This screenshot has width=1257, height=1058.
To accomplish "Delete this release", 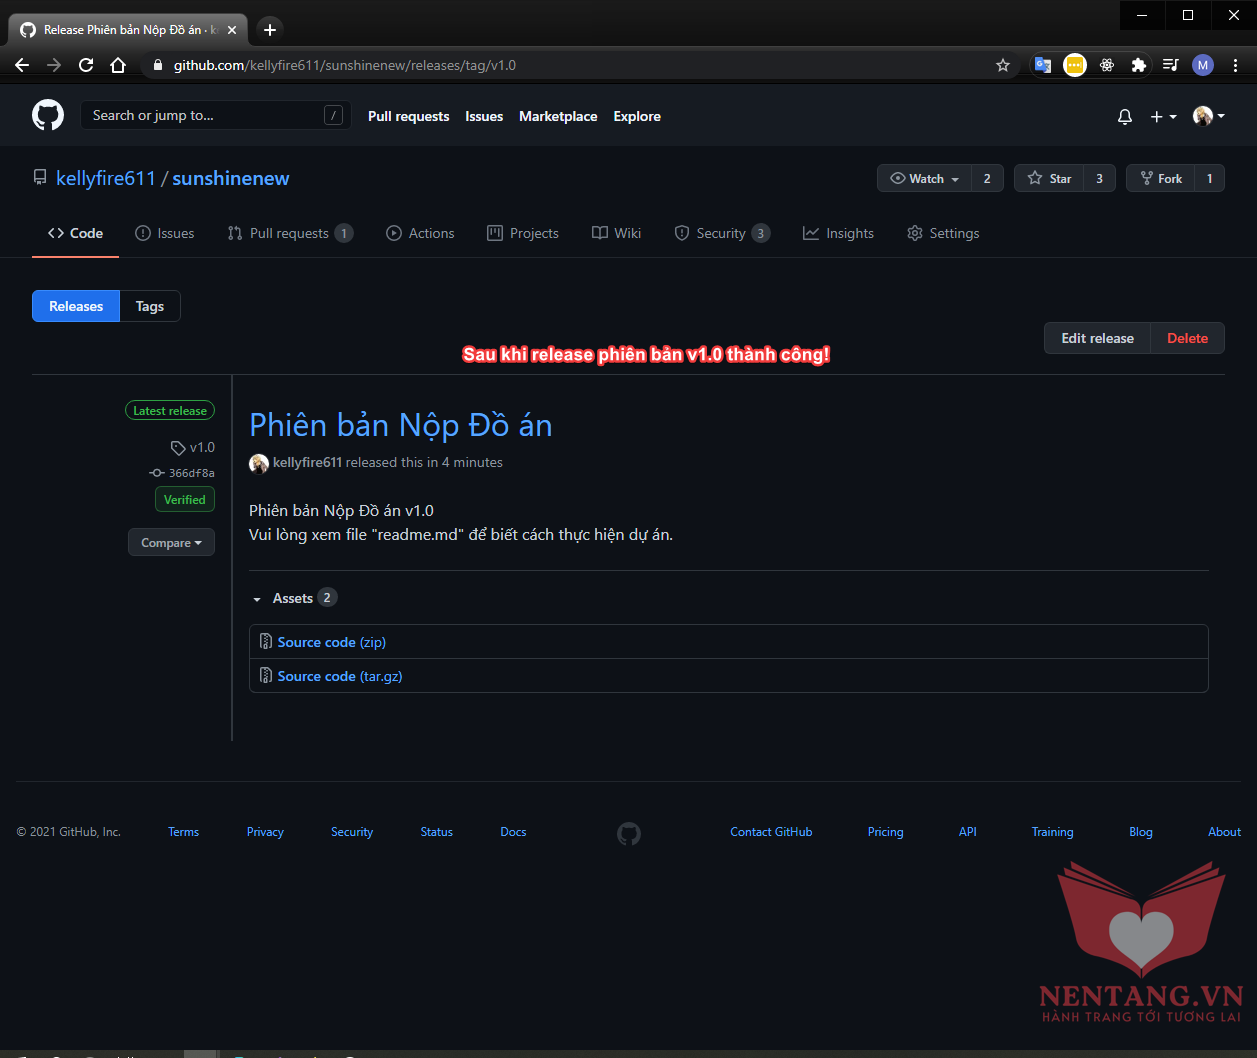I will pos(1187,338).
